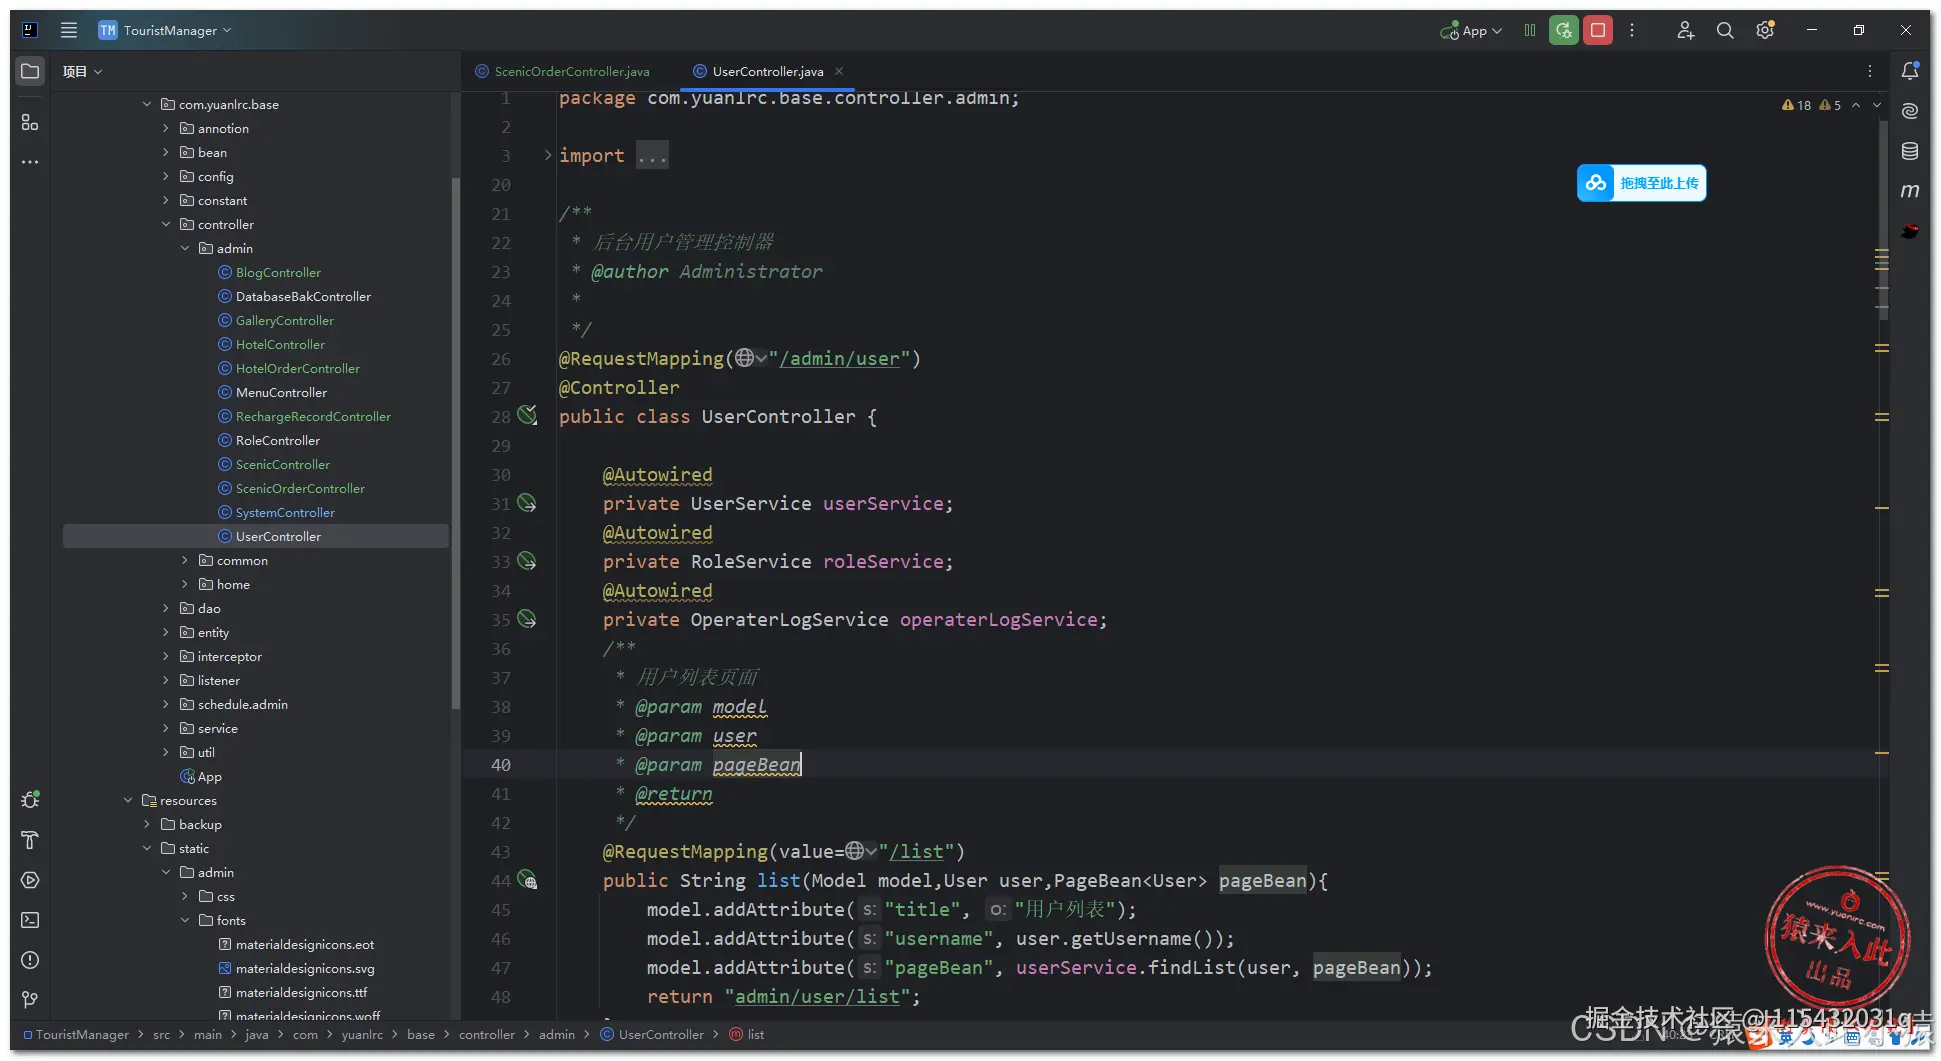Open Search Everywhere
Viewport: 1941px width, 1061px height.
coord(1725,30)
